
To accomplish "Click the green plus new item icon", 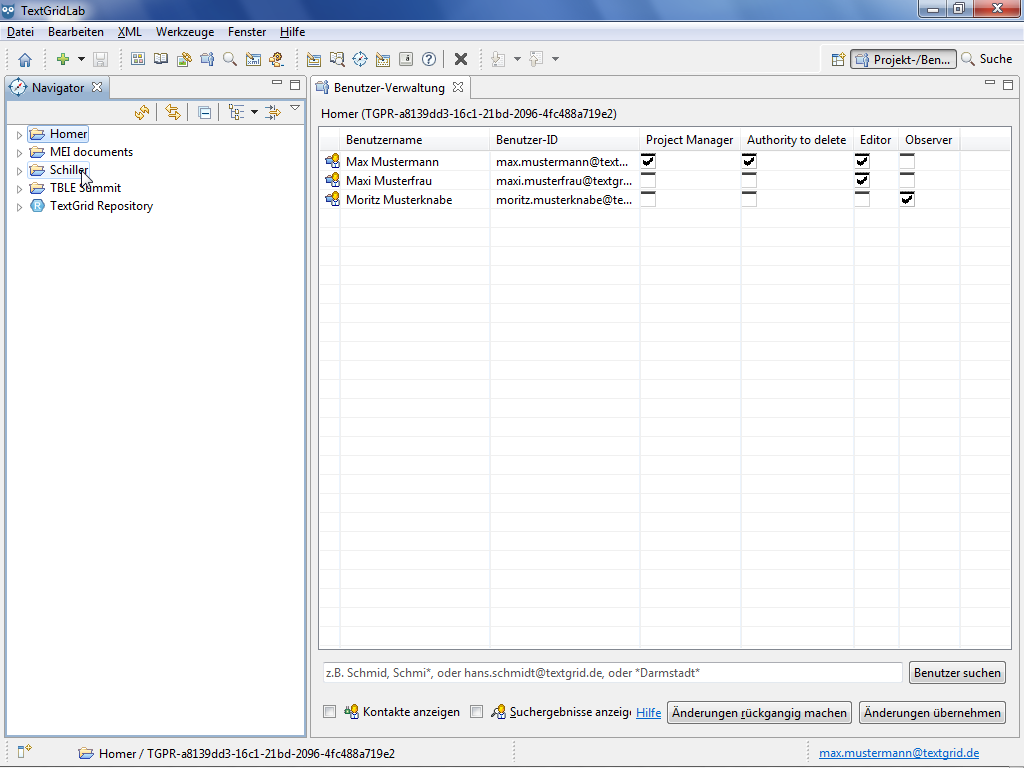I will tap(63, 60).
